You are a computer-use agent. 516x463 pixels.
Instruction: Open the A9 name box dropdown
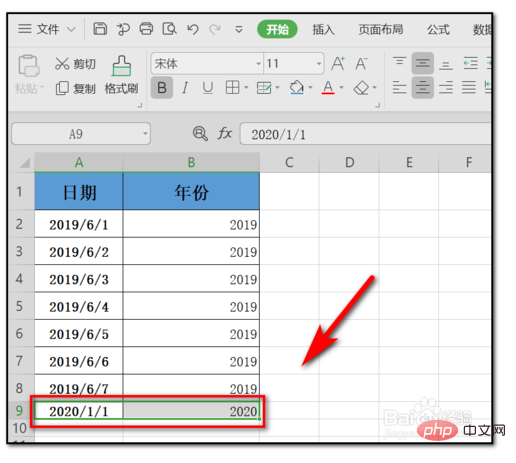[x=145, y=134]
